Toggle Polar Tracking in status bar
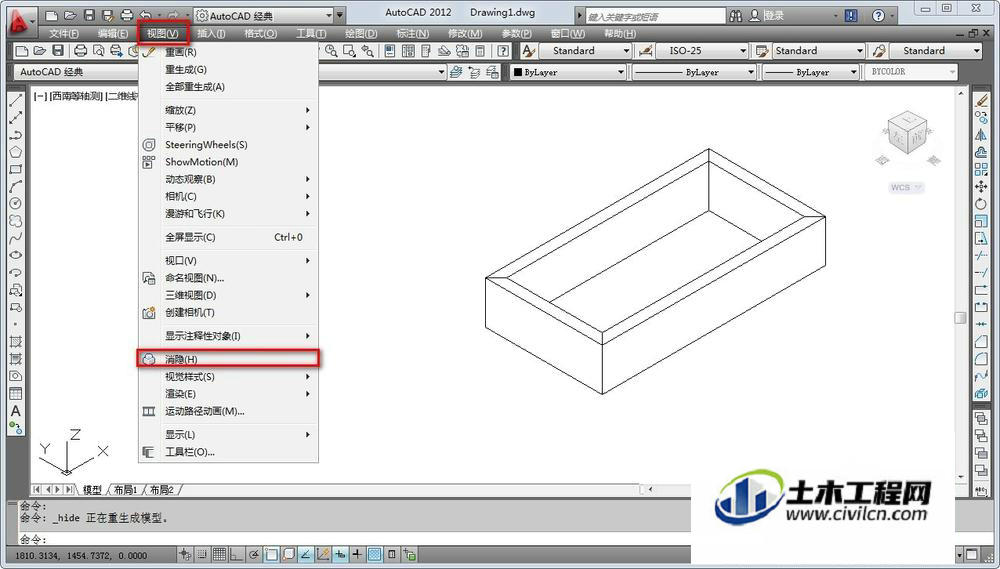Screen dimensions: 1000x569 pyautogui.click(x=254, y=554)
